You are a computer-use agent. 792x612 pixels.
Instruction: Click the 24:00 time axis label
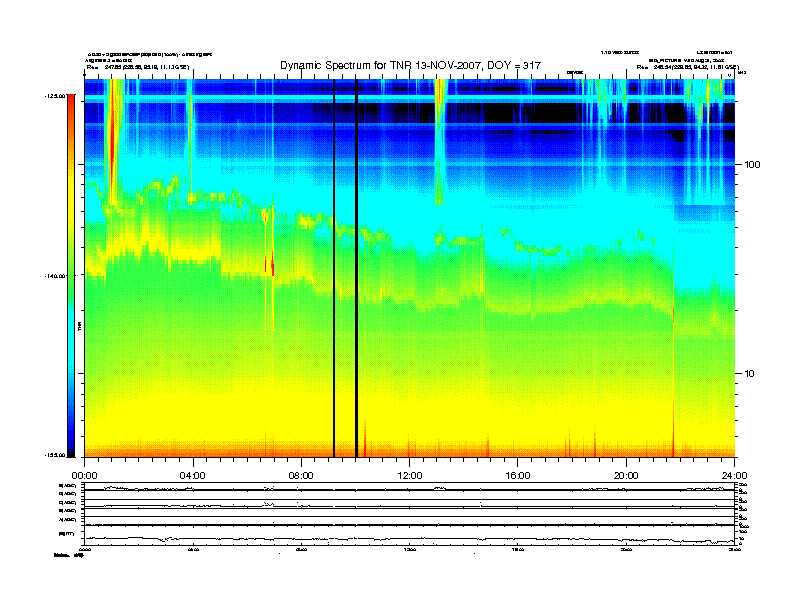pos(735,476)
